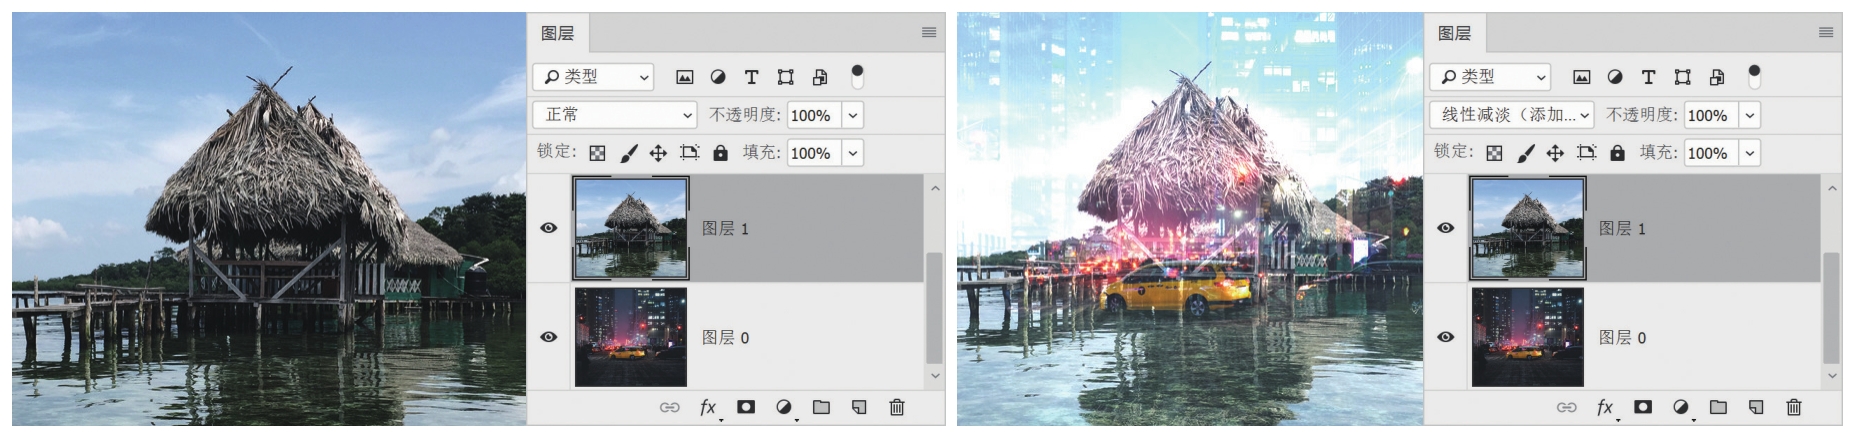Enable lock transparent pixels in right panel

point(1494,153)
